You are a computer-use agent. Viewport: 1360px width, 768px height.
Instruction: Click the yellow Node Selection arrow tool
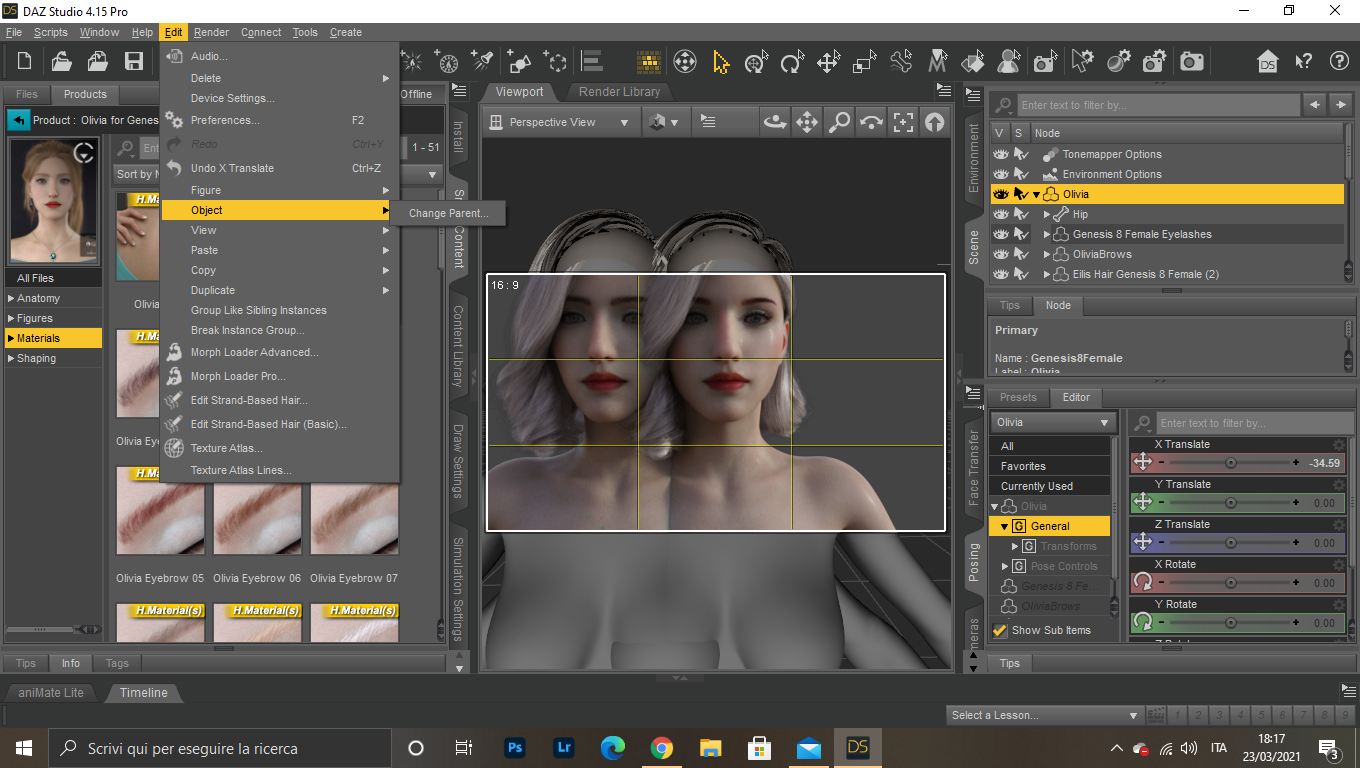[x=720, y=62]
